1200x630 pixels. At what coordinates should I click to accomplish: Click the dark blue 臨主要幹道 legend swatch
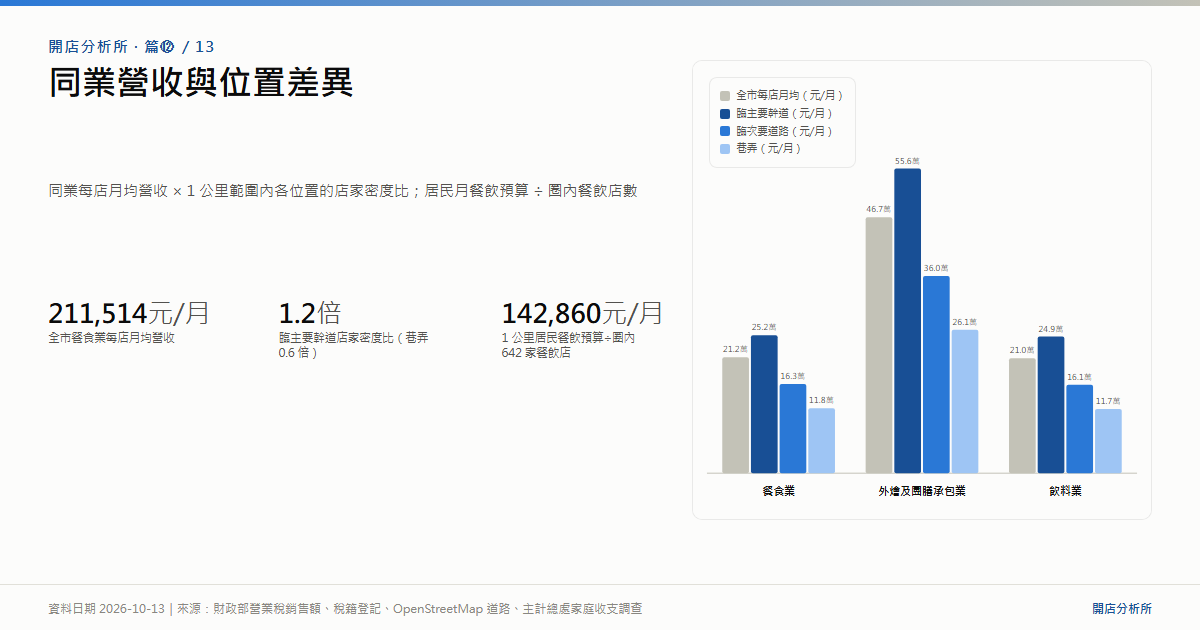[x=726, y=114]
